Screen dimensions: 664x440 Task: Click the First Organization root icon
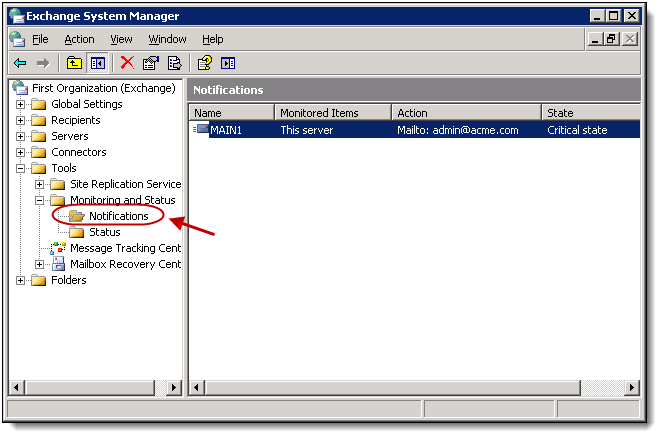tap(20, 88)
